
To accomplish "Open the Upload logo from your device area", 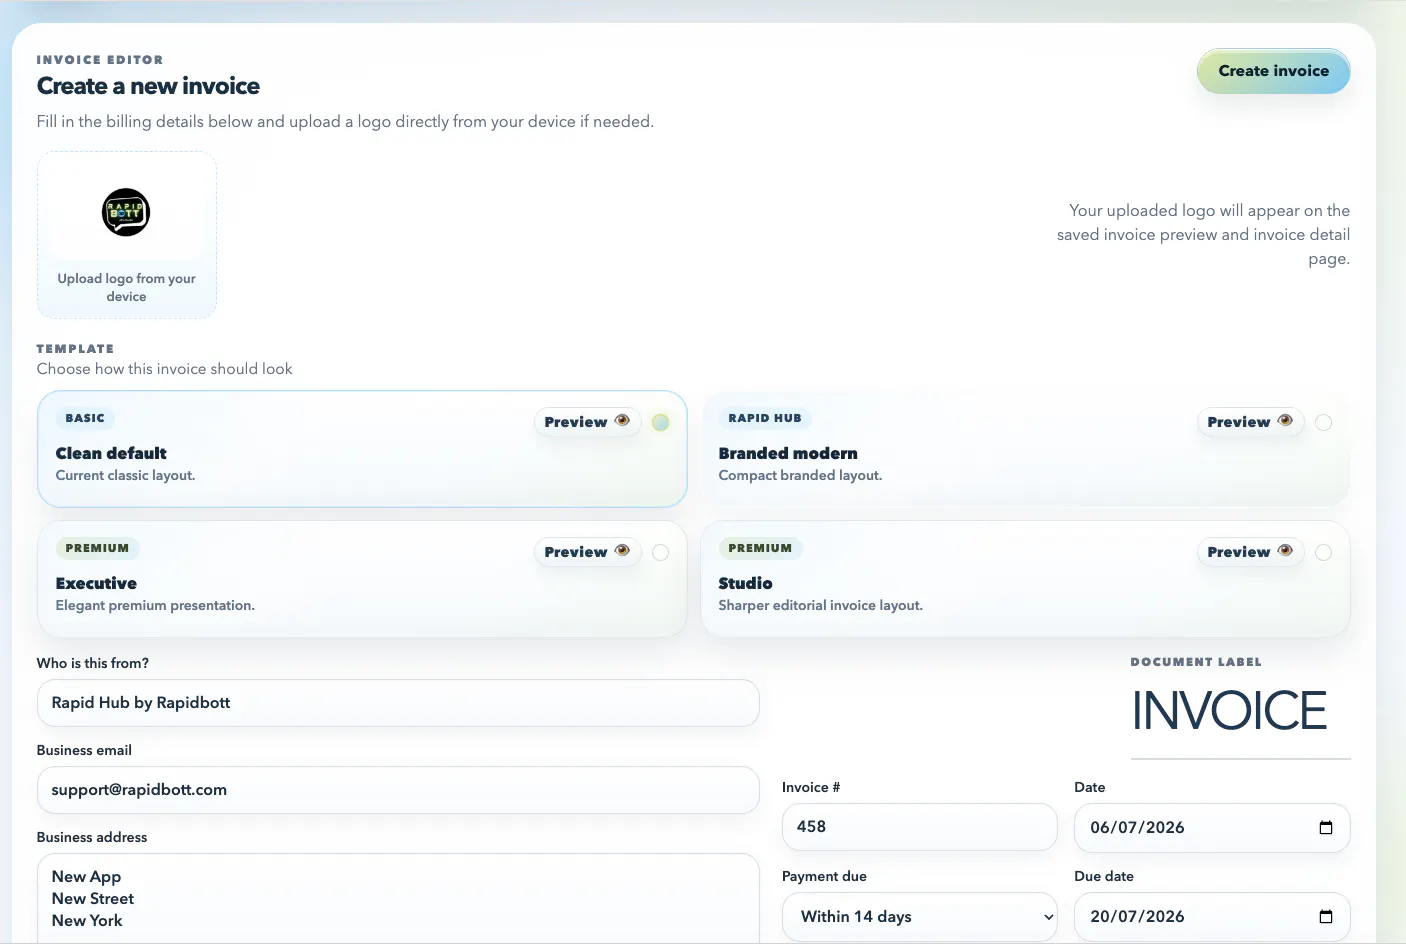I will coord(127,235).
